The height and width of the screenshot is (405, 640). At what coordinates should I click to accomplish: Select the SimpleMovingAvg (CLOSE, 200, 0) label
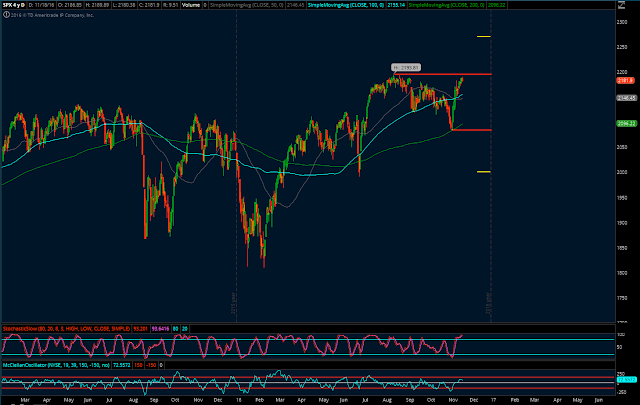[x=447, y=5]
